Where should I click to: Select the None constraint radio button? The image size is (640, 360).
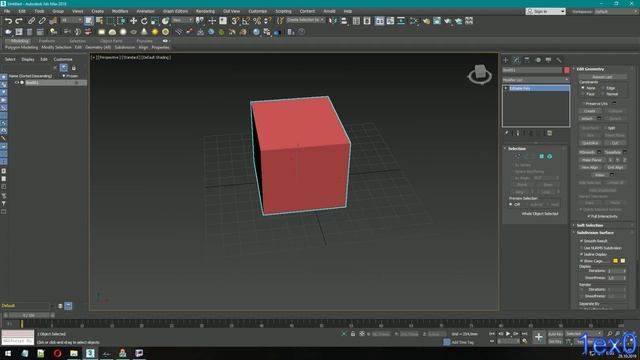pos(583,88)
